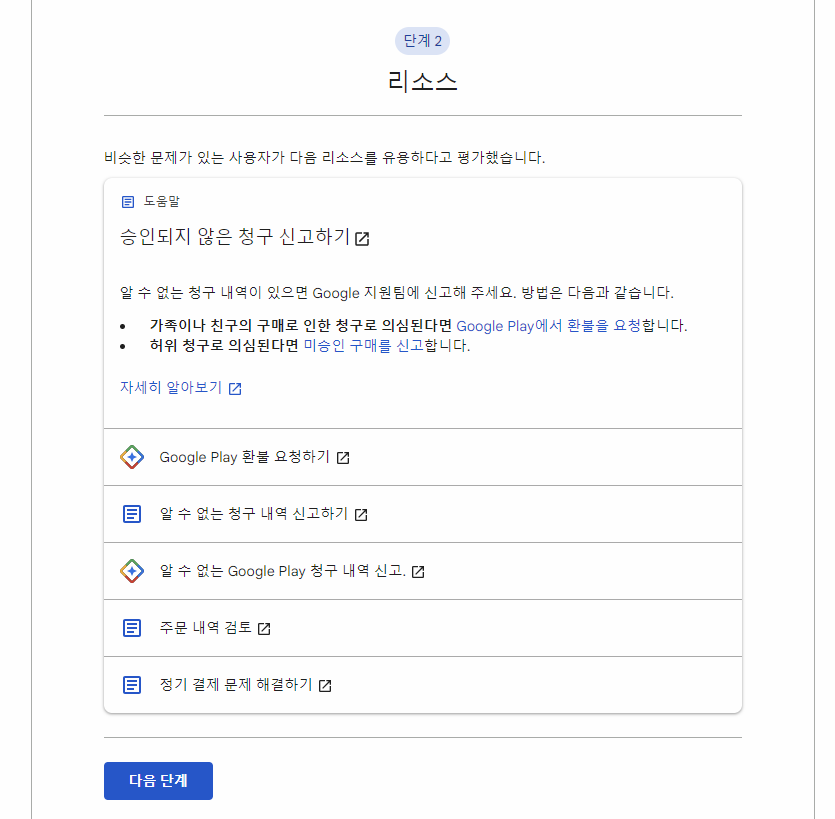Click external-link icon after 자세히 알아보기
This screenshot has height=819, width=835.
point(234,388)
